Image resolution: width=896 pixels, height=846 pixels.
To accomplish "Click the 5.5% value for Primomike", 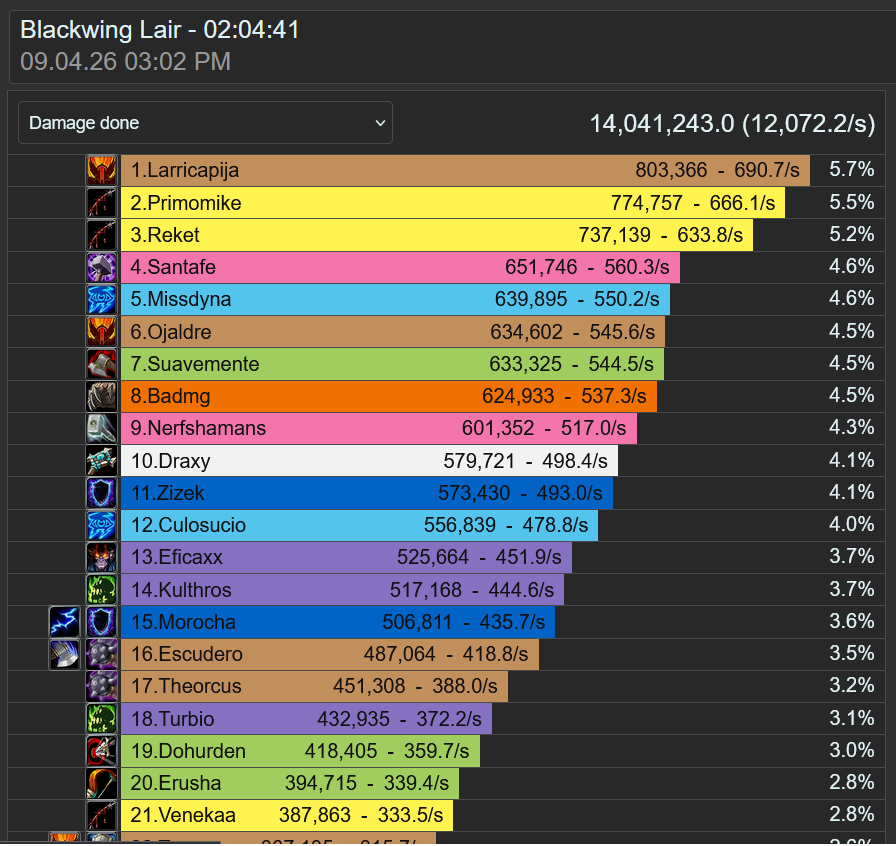I will tap(851, 202).
